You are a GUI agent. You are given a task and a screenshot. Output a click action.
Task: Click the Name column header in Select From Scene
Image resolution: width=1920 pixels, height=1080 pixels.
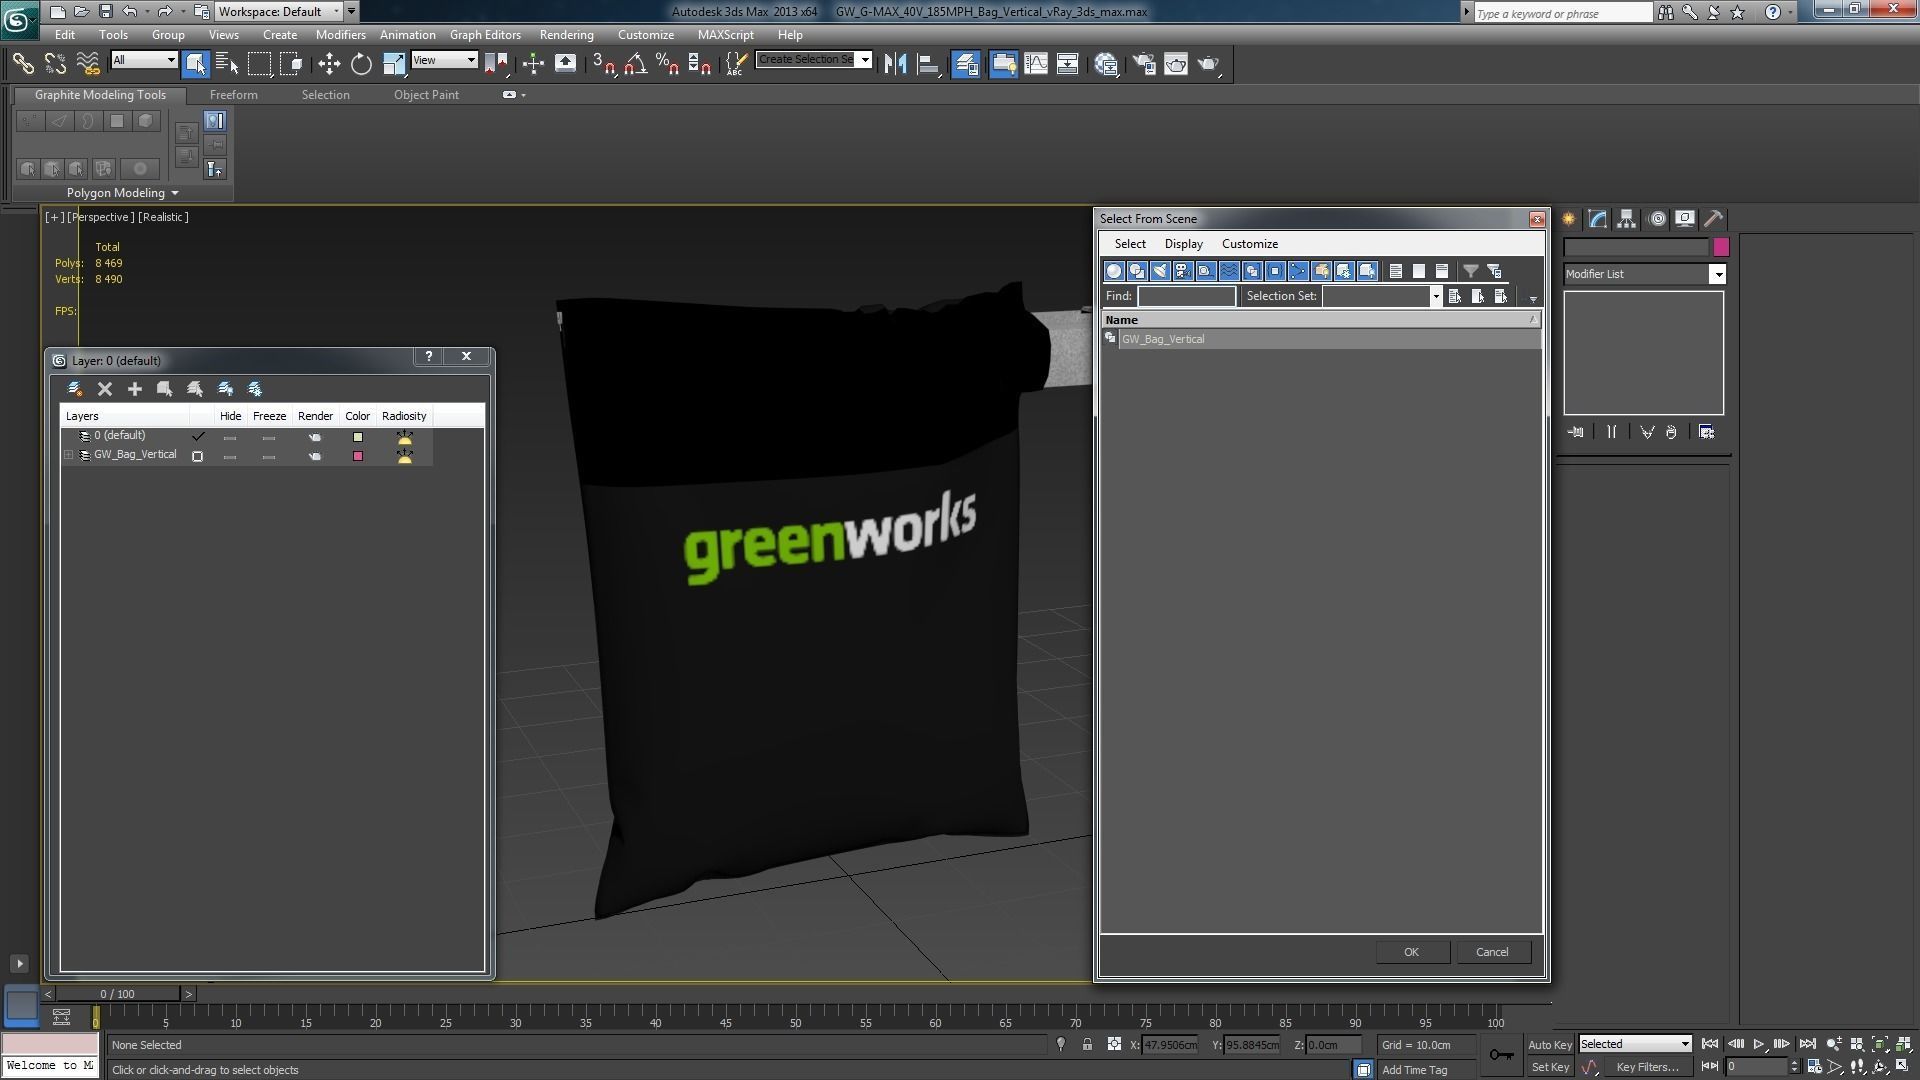[1321, 320]
